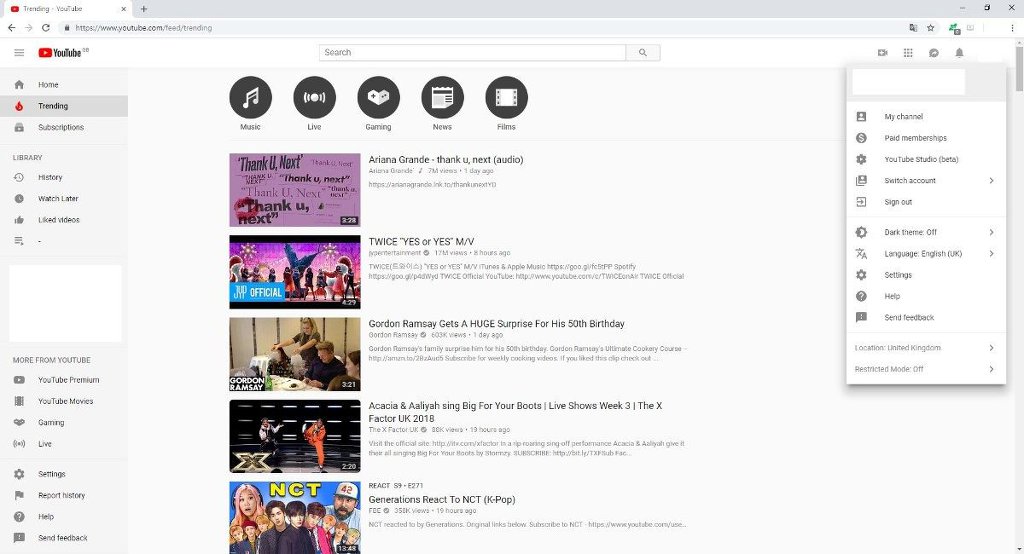Expand Restricted Mode: Off chevron

pos(991,369)
